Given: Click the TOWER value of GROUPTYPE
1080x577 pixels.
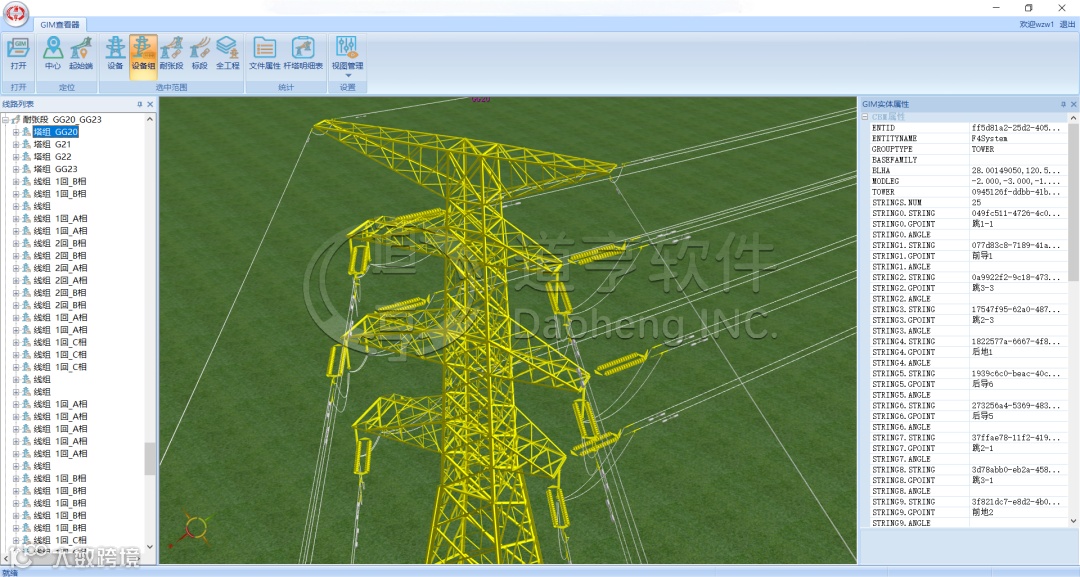Looking at the screenshot, I should pos(983,149).
